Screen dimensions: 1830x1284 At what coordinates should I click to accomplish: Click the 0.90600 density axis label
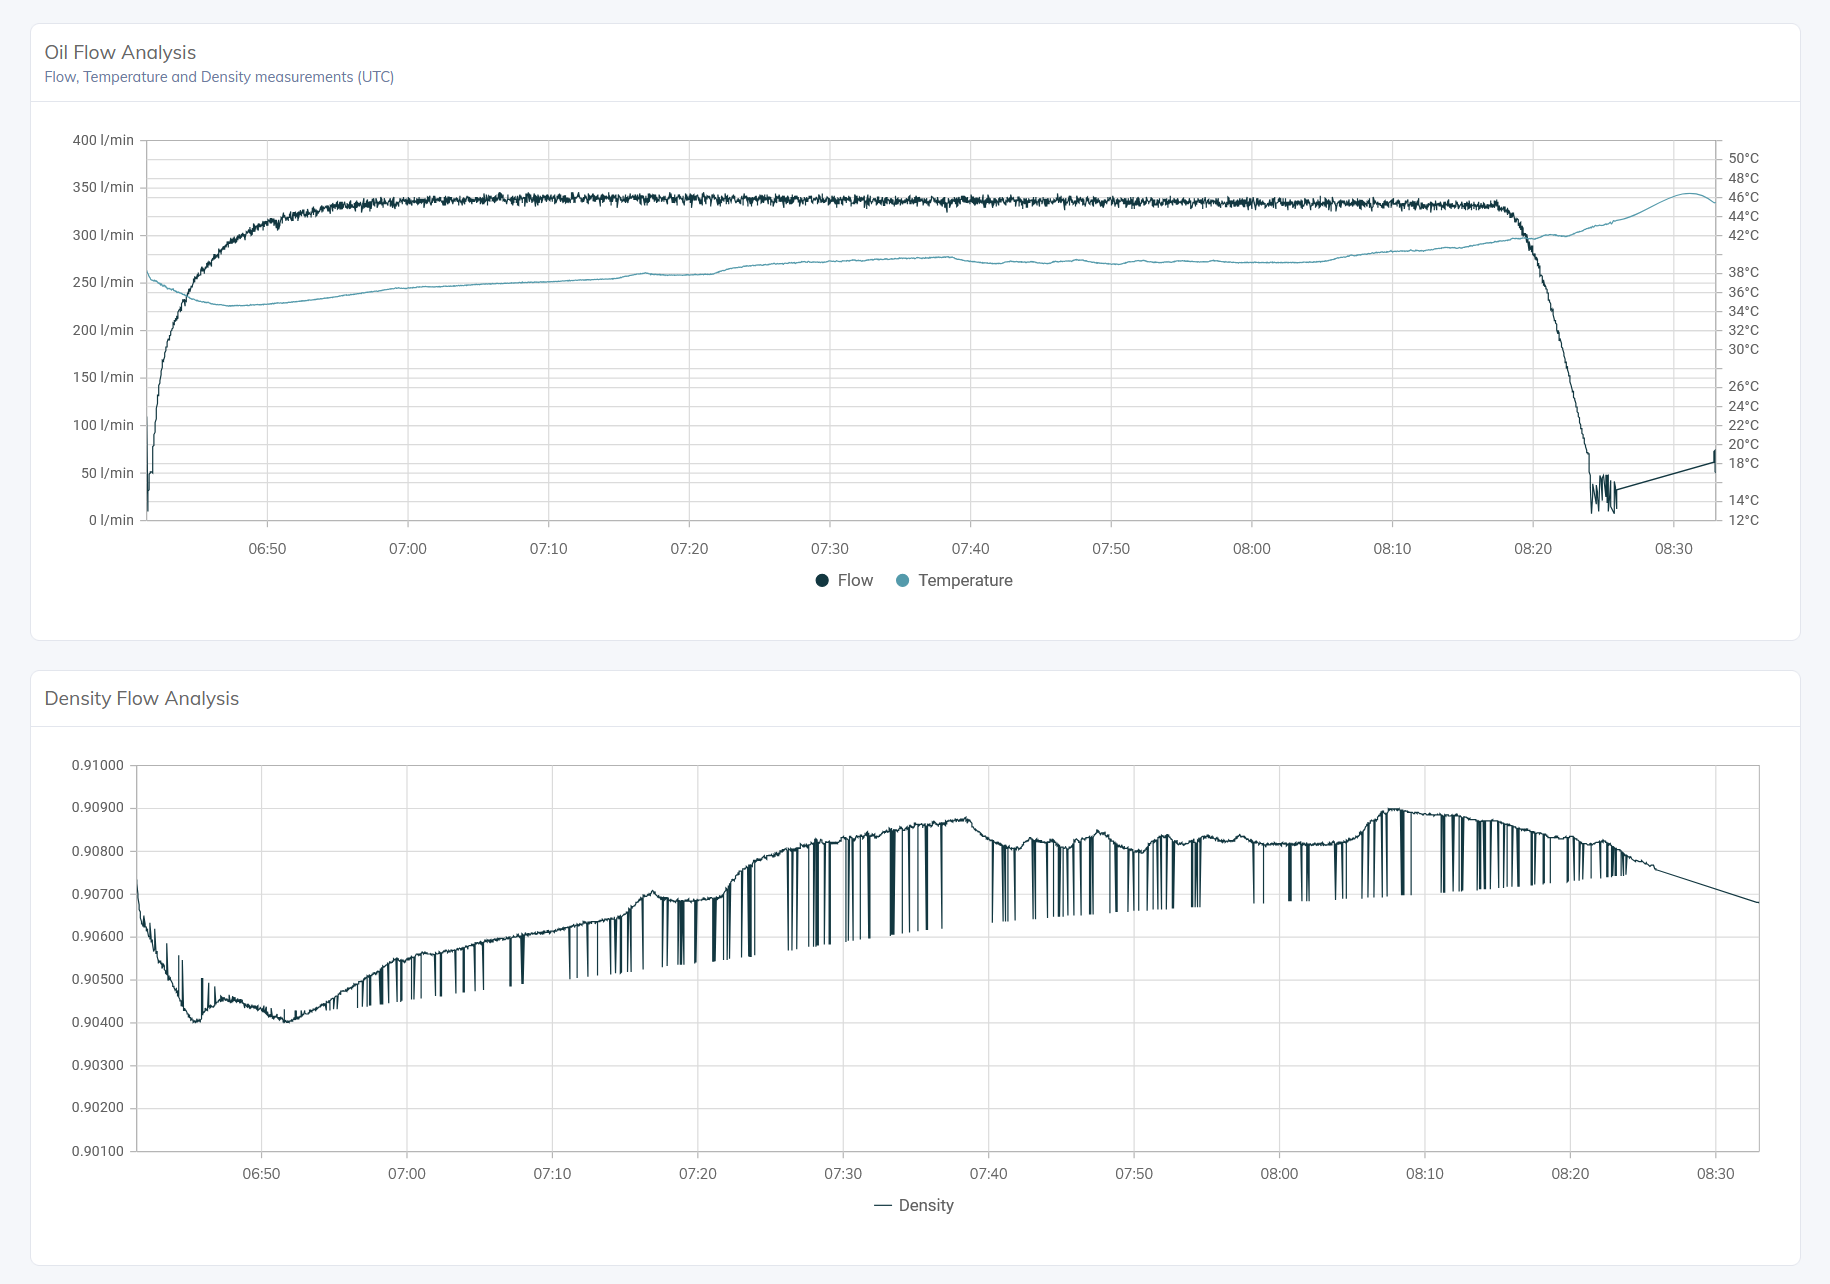[x=98, y=937]
